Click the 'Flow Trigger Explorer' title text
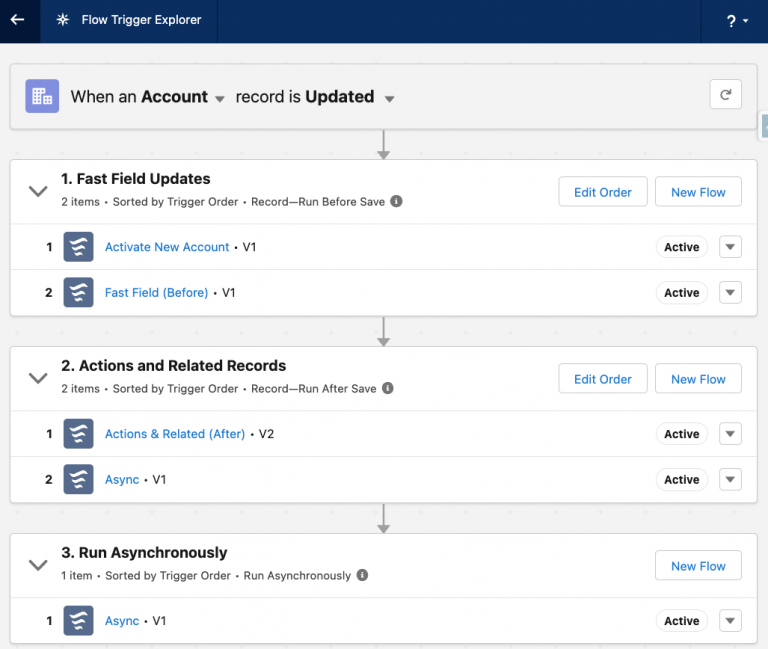Viewport: 768px width, 649px height. (142, 20)
